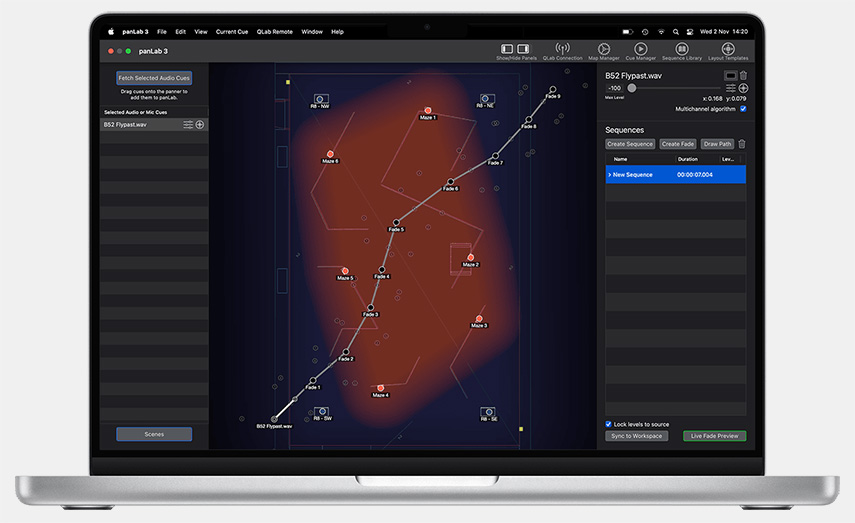The height and width of the screenshot is (523, 855).
Task: Click the Scenes button
Action: pyautogui.click(x=154, y=434)
